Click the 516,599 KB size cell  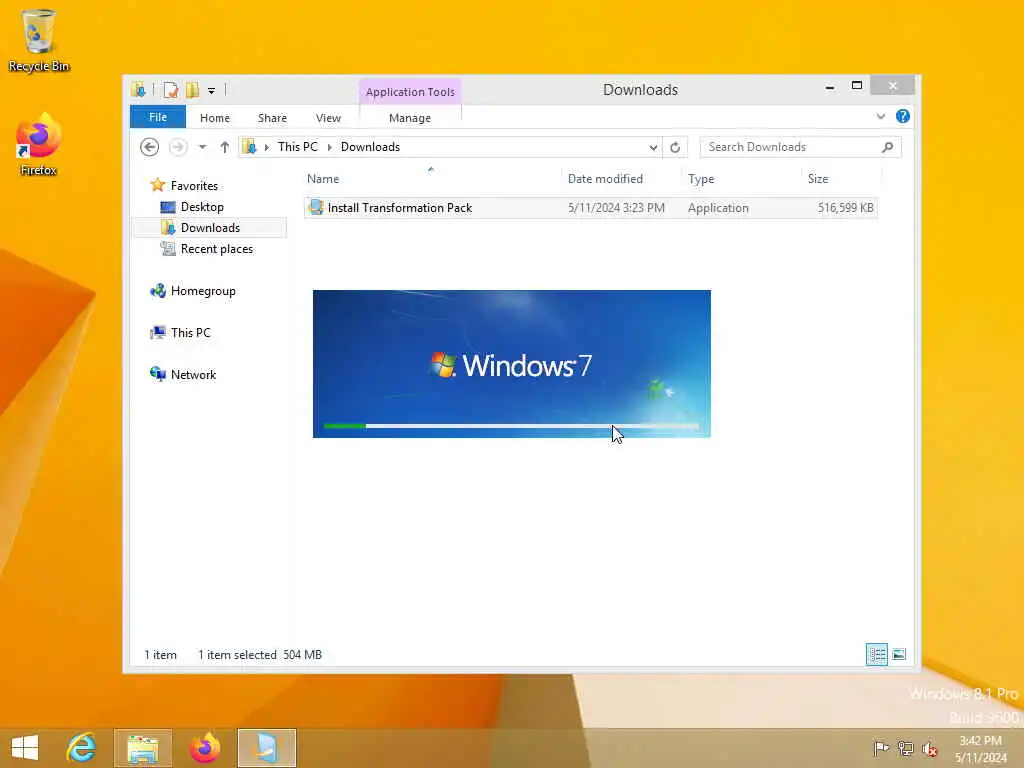click(x=845, y=208)
